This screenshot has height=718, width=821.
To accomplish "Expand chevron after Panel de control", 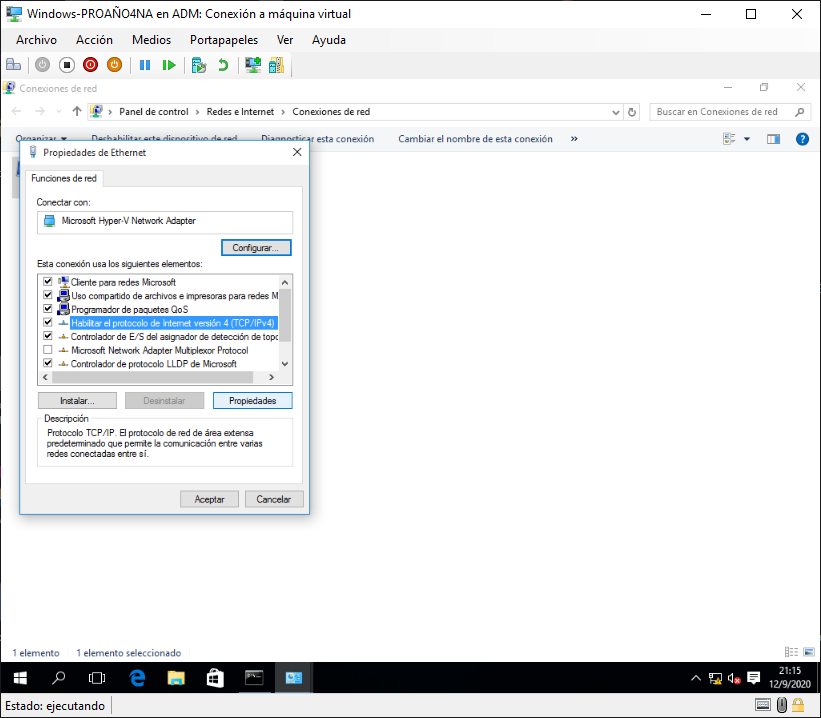I will click(197, 112).
